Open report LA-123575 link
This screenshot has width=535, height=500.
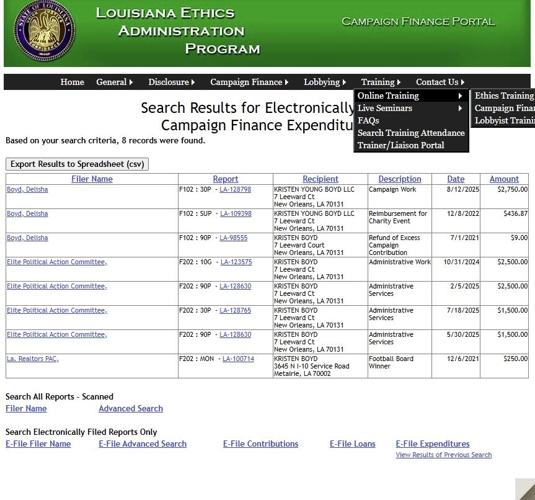coord(236,262)
